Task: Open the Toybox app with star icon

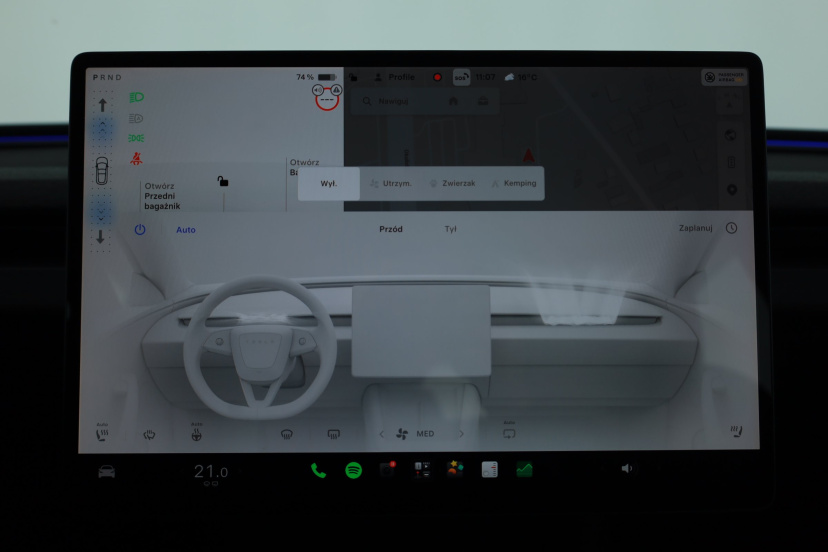Action: (455, 469)
